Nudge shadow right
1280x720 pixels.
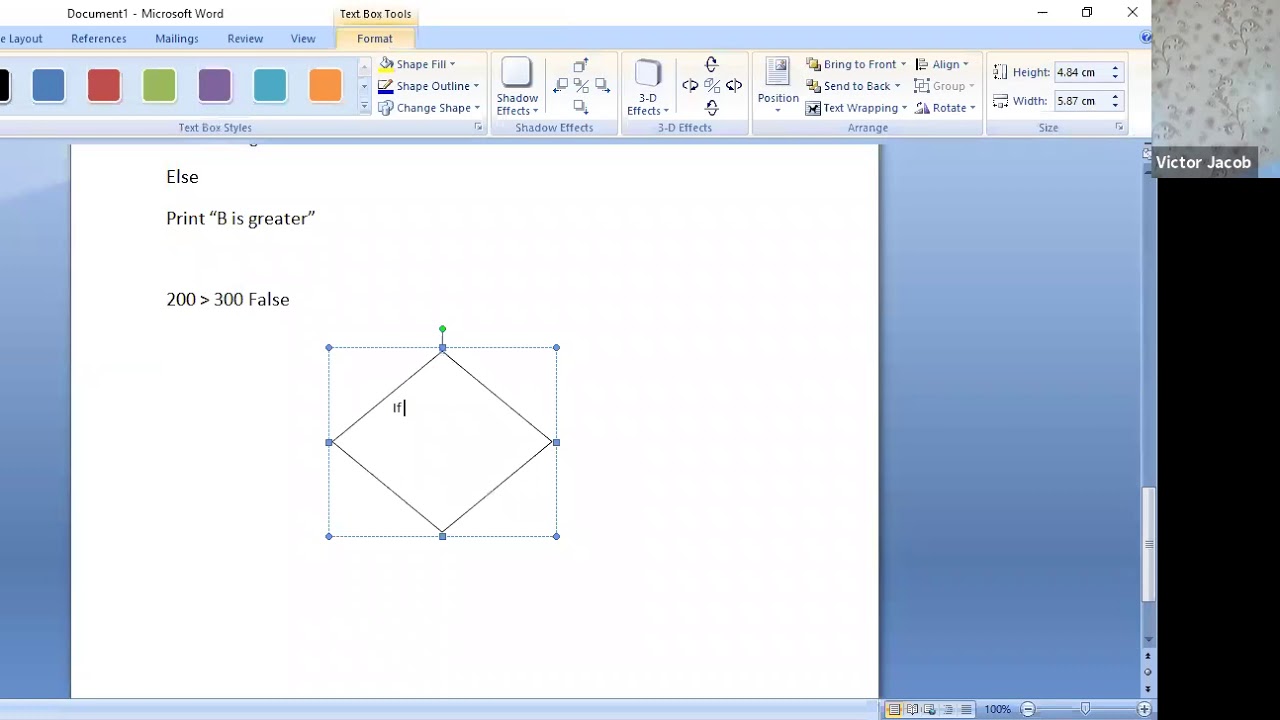point(602,86)
